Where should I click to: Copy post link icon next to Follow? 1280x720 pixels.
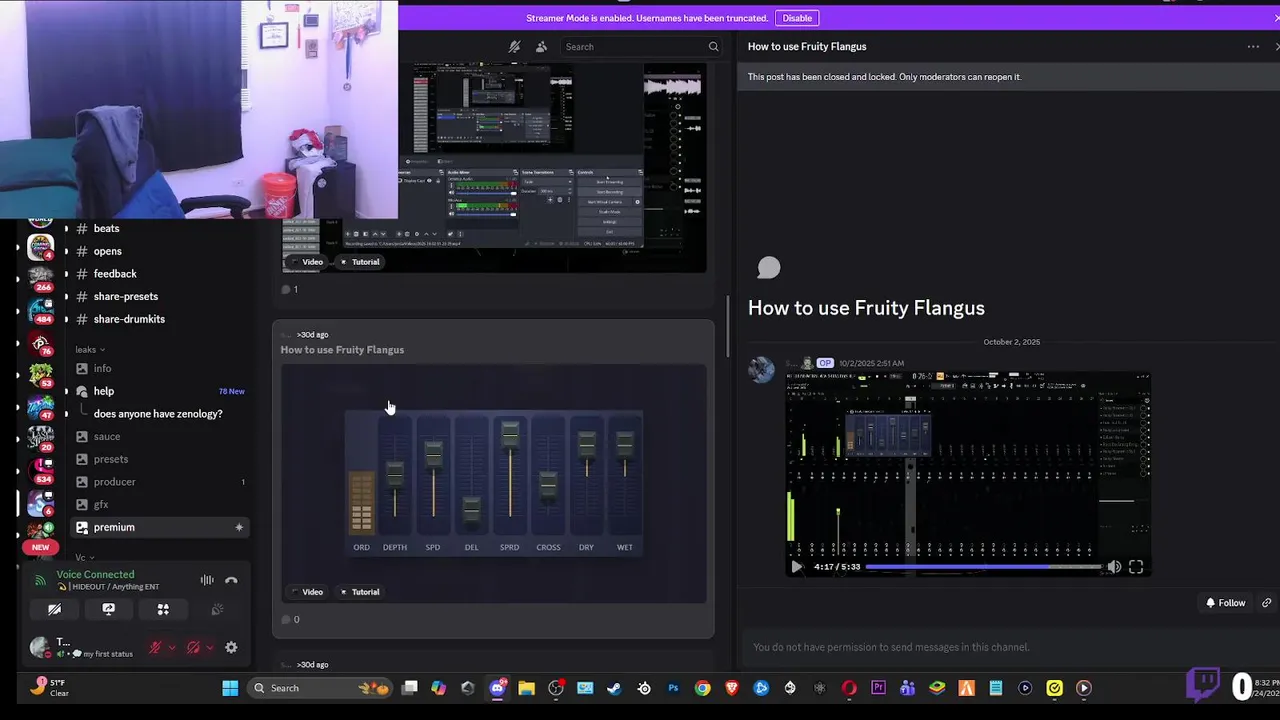(1266, 603)
